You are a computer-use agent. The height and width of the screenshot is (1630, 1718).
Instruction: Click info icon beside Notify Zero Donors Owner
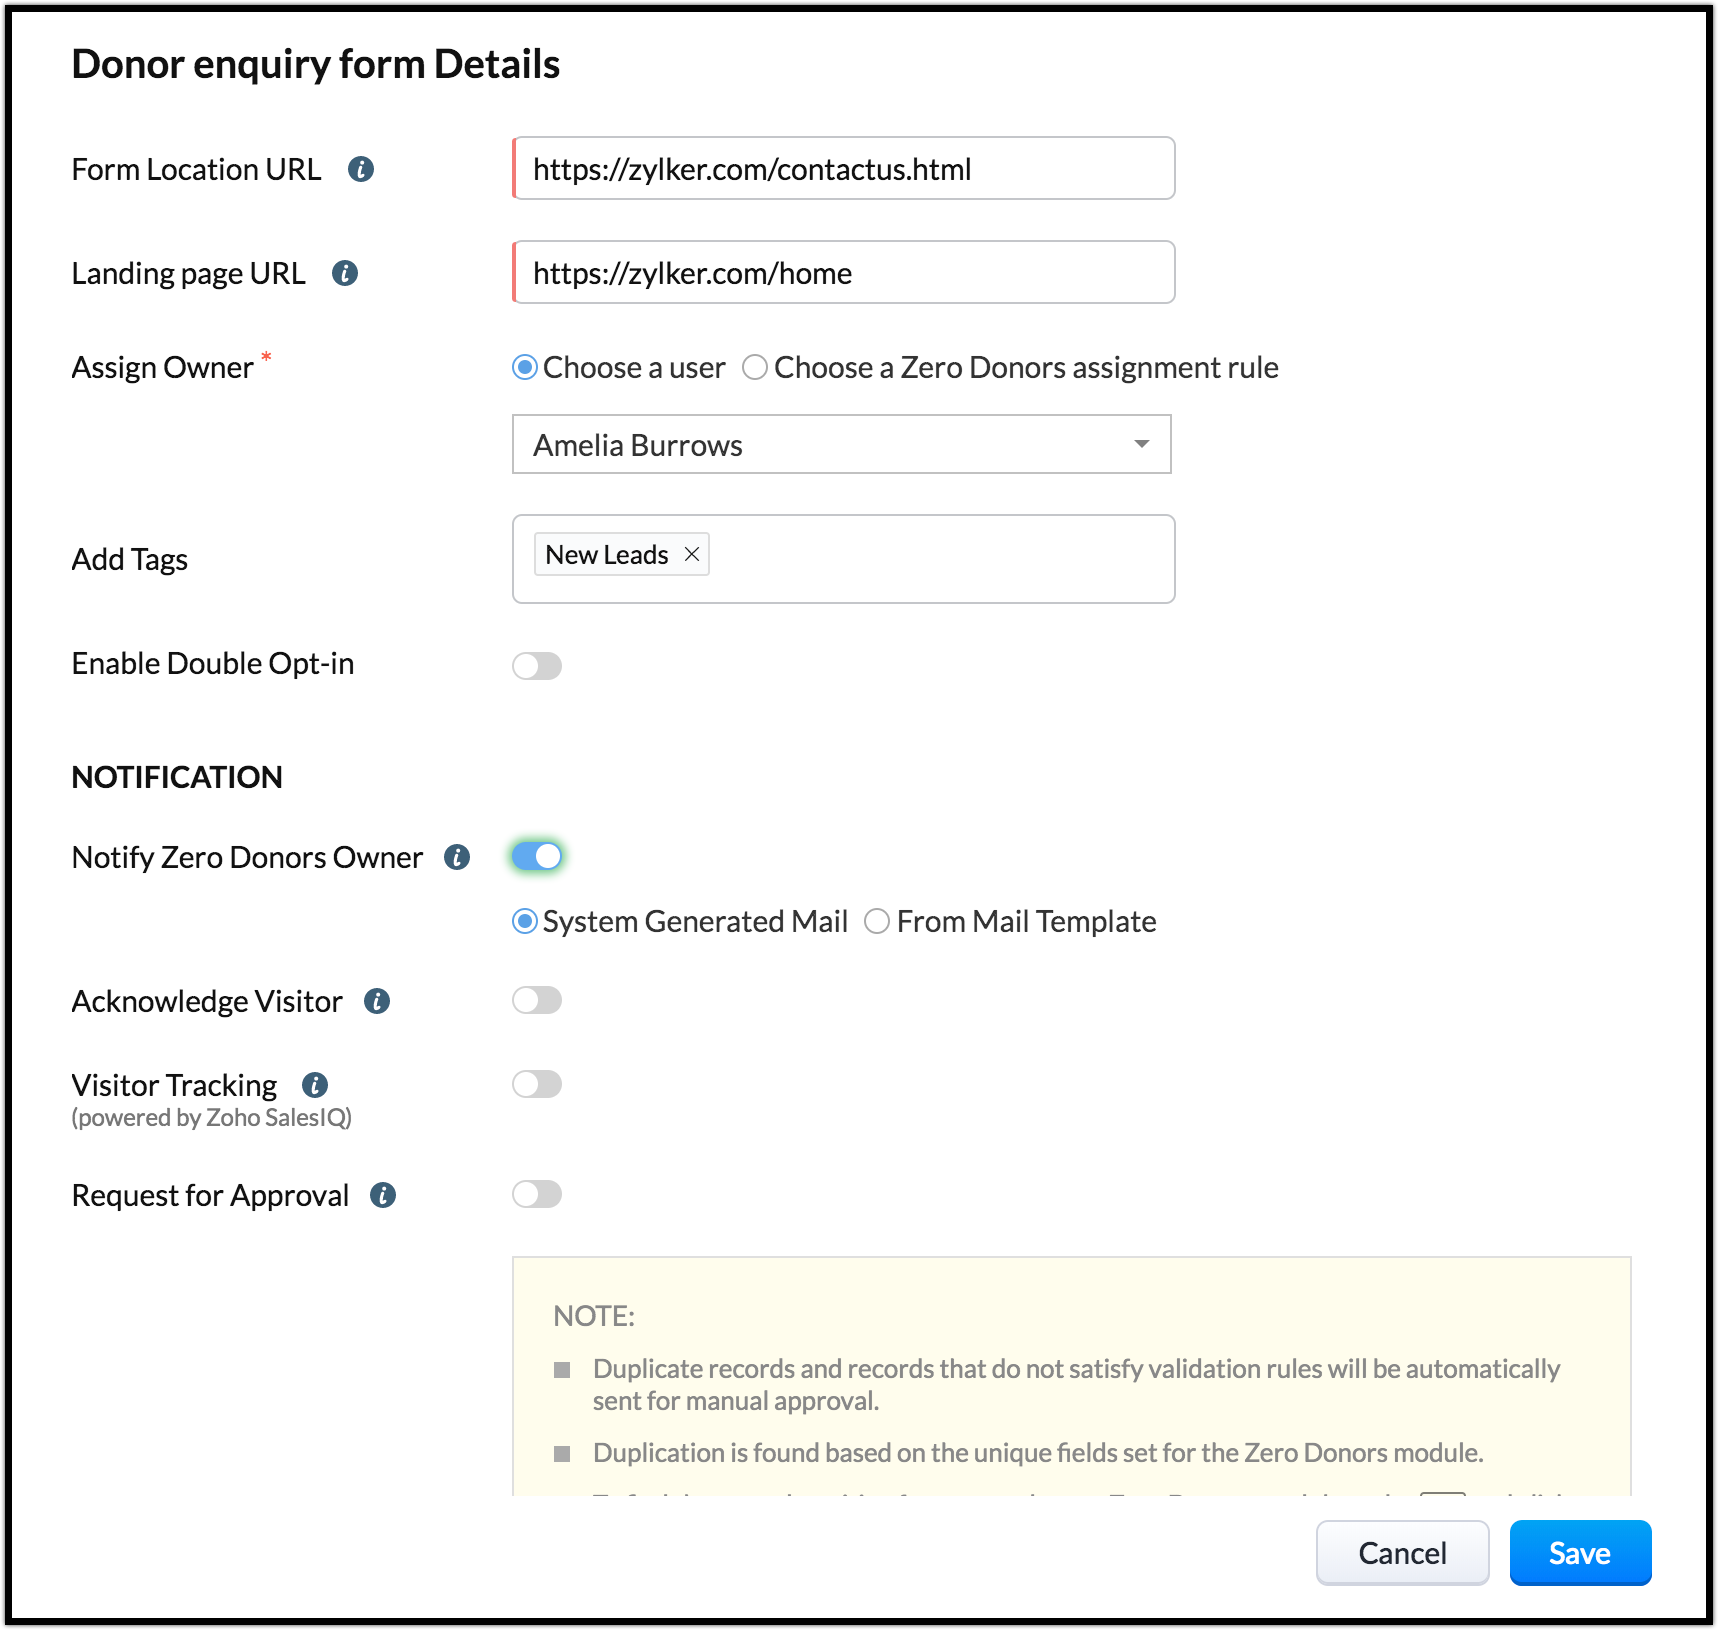click(457, 857)
